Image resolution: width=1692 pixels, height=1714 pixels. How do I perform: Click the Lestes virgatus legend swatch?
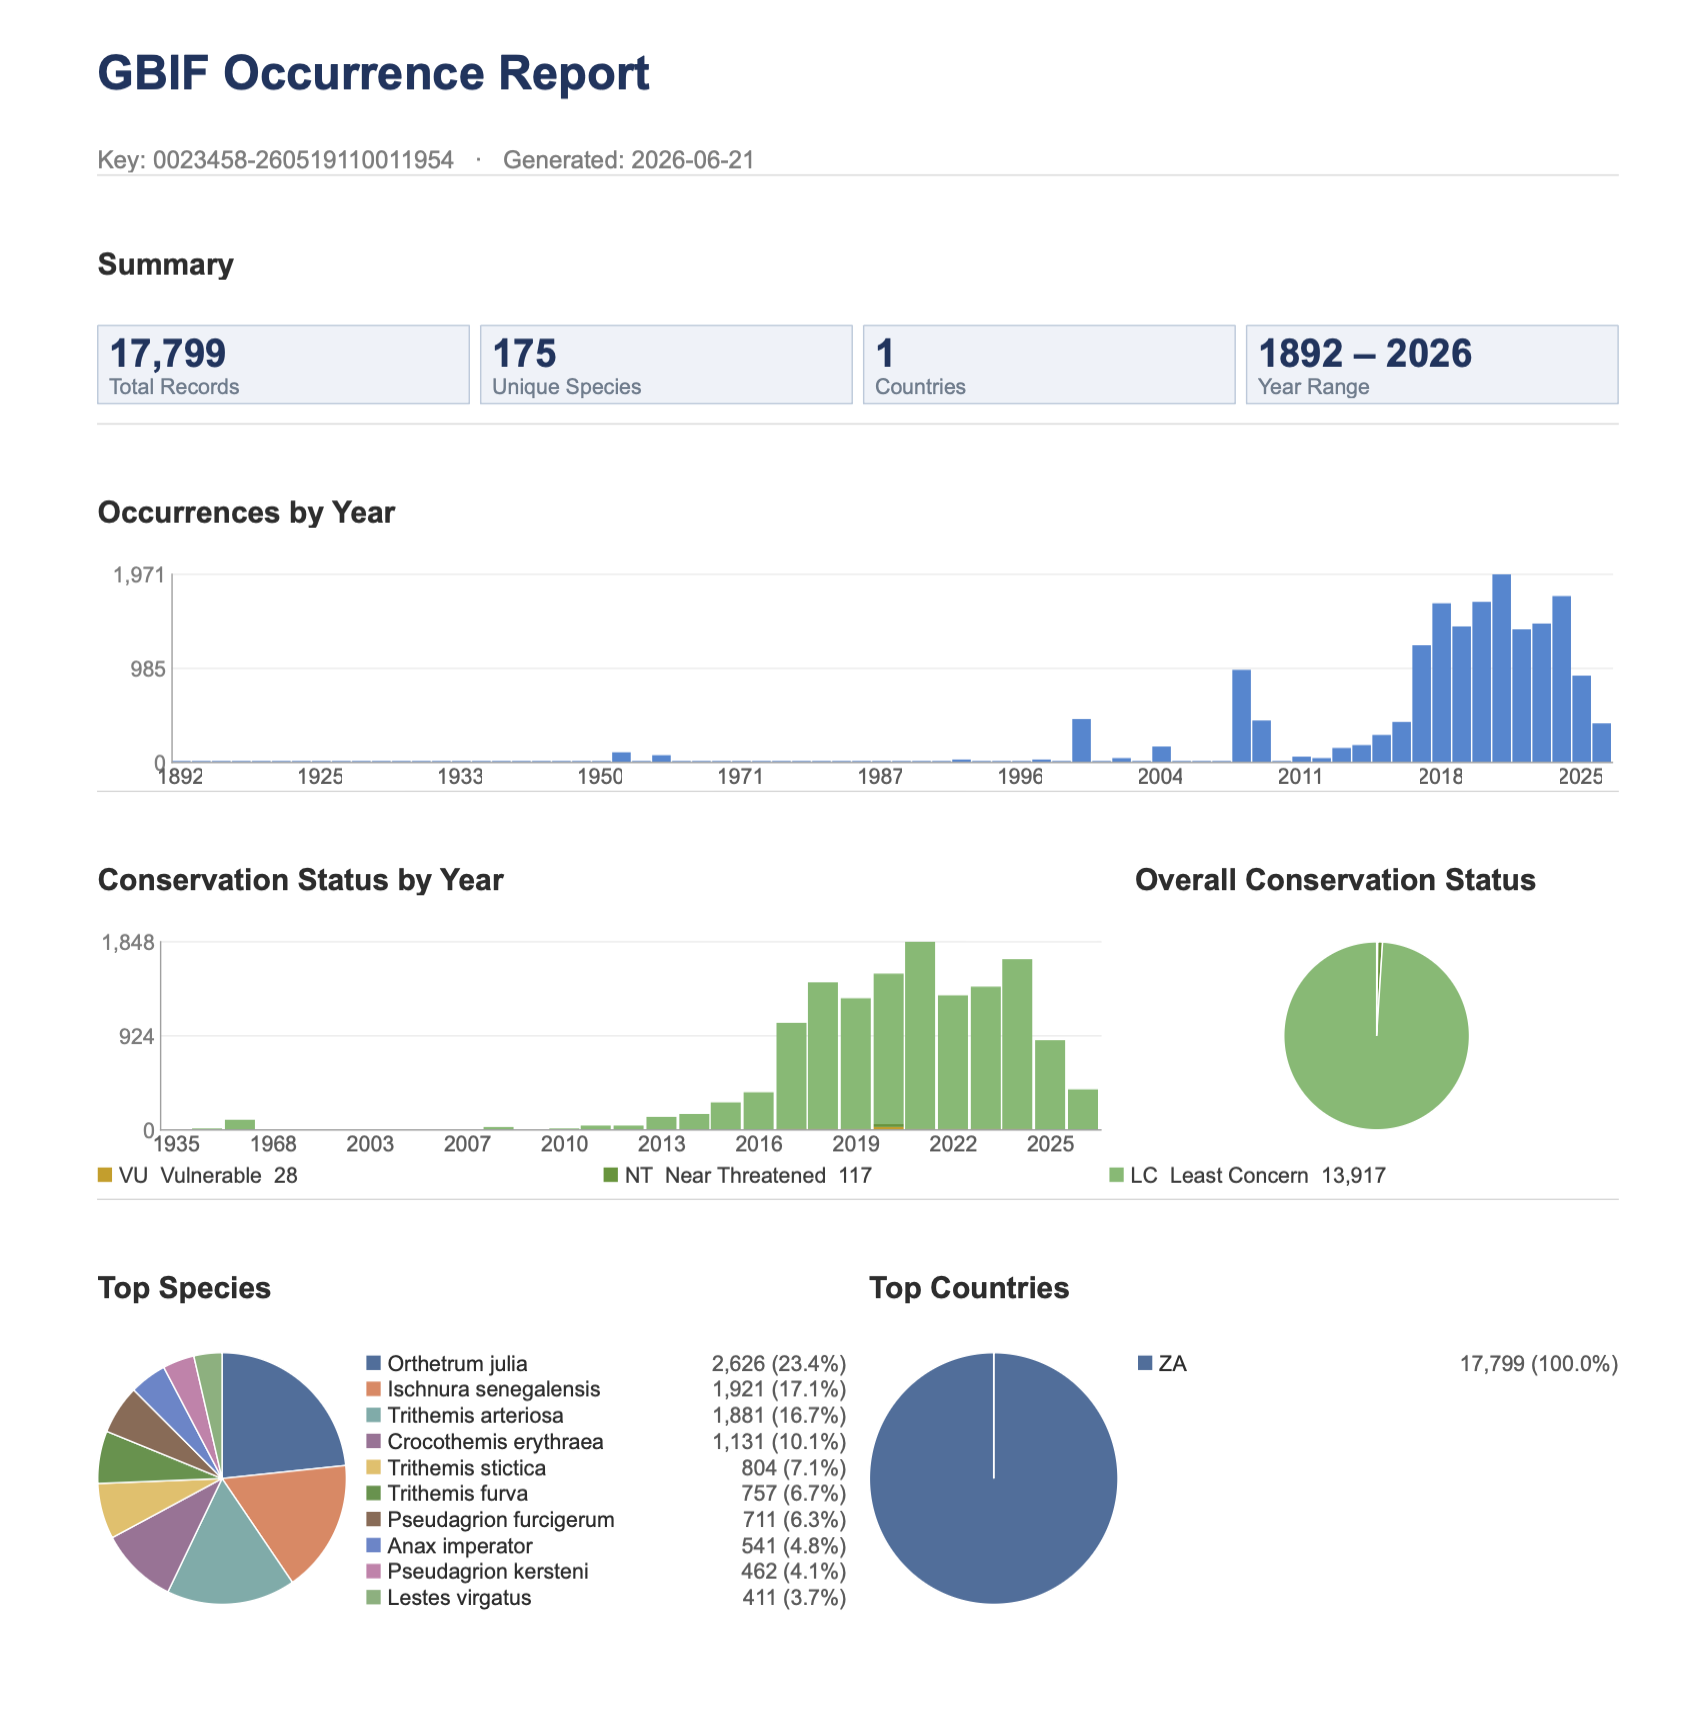coord(374,1597)
